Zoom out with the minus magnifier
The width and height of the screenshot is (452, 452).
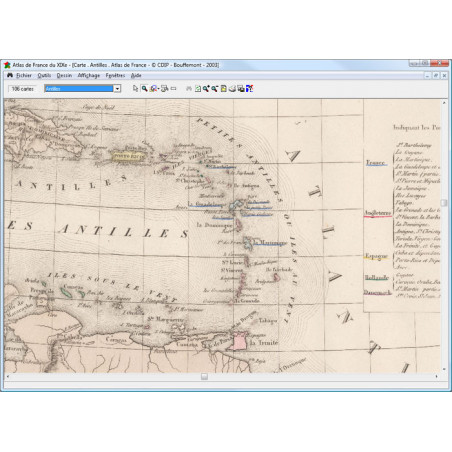coord(215,89)
